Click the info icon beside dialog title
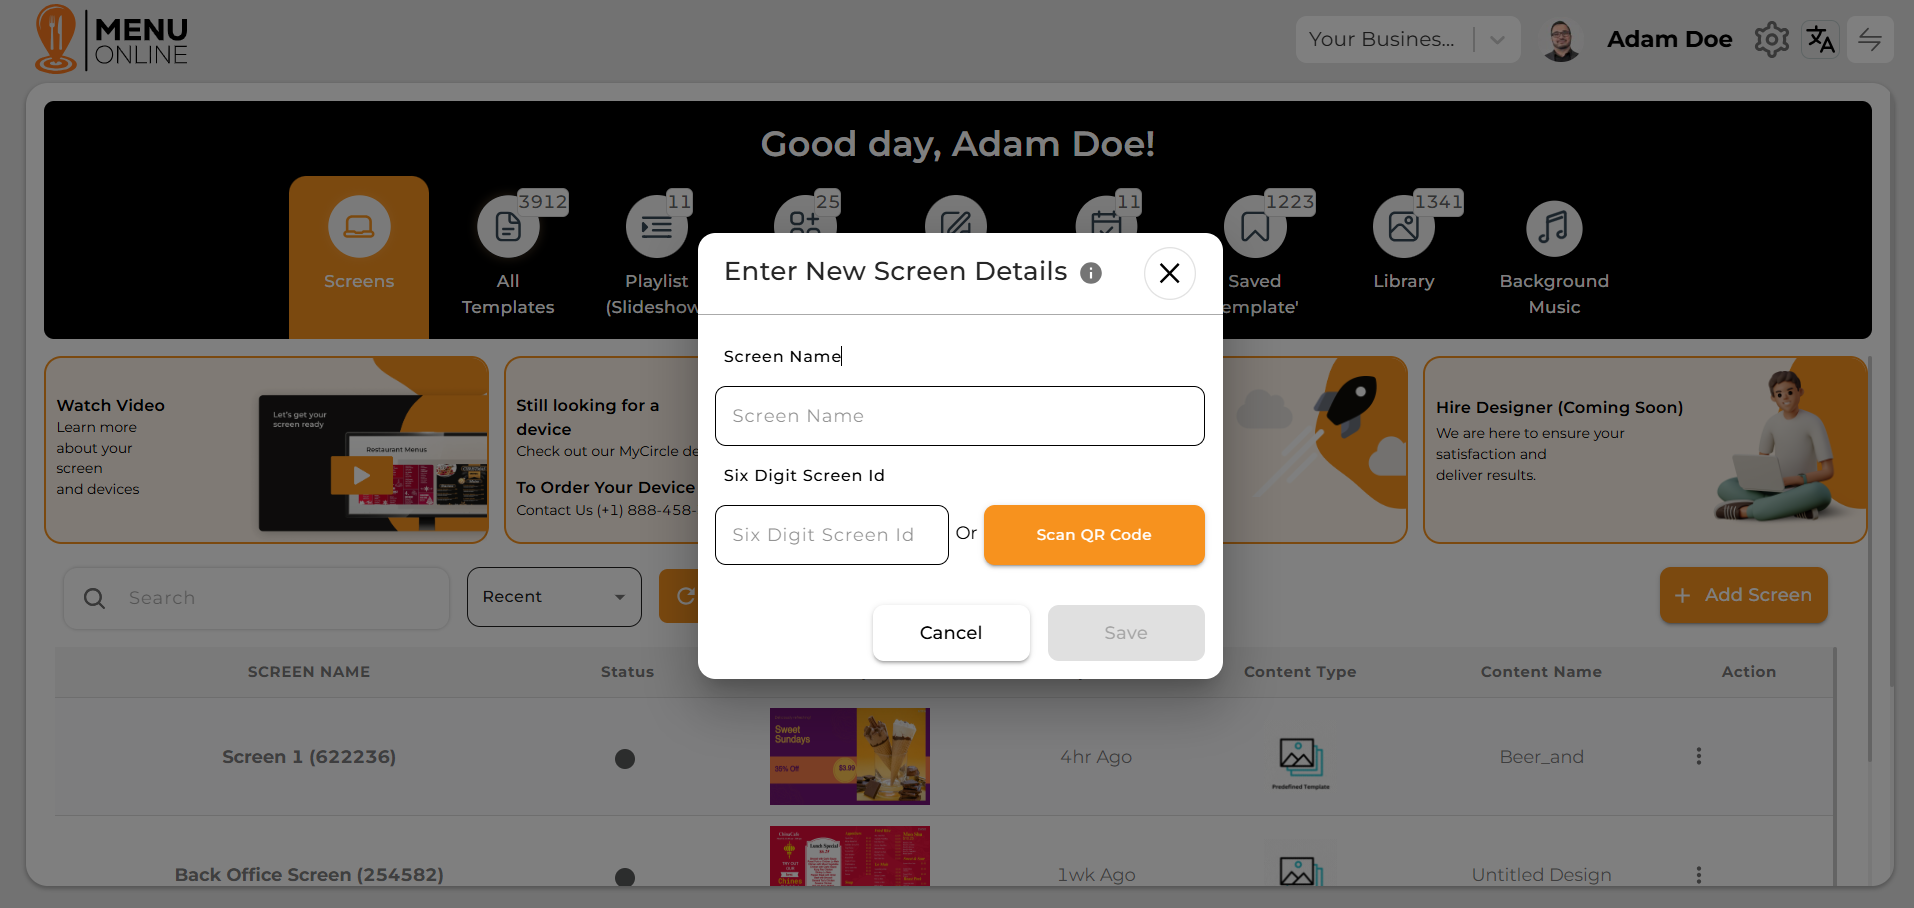This screenshot has width=1914, height=908. (1091, 273)
